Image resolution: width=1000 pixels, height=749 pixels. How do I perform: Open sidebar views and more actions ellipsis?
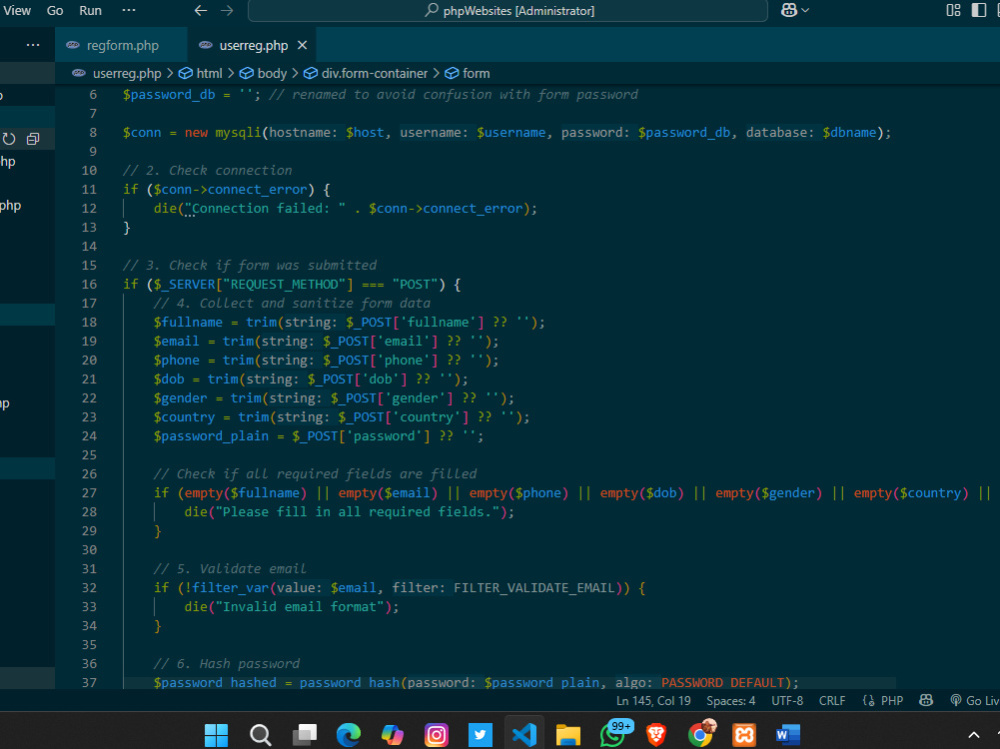pos(33,45)
